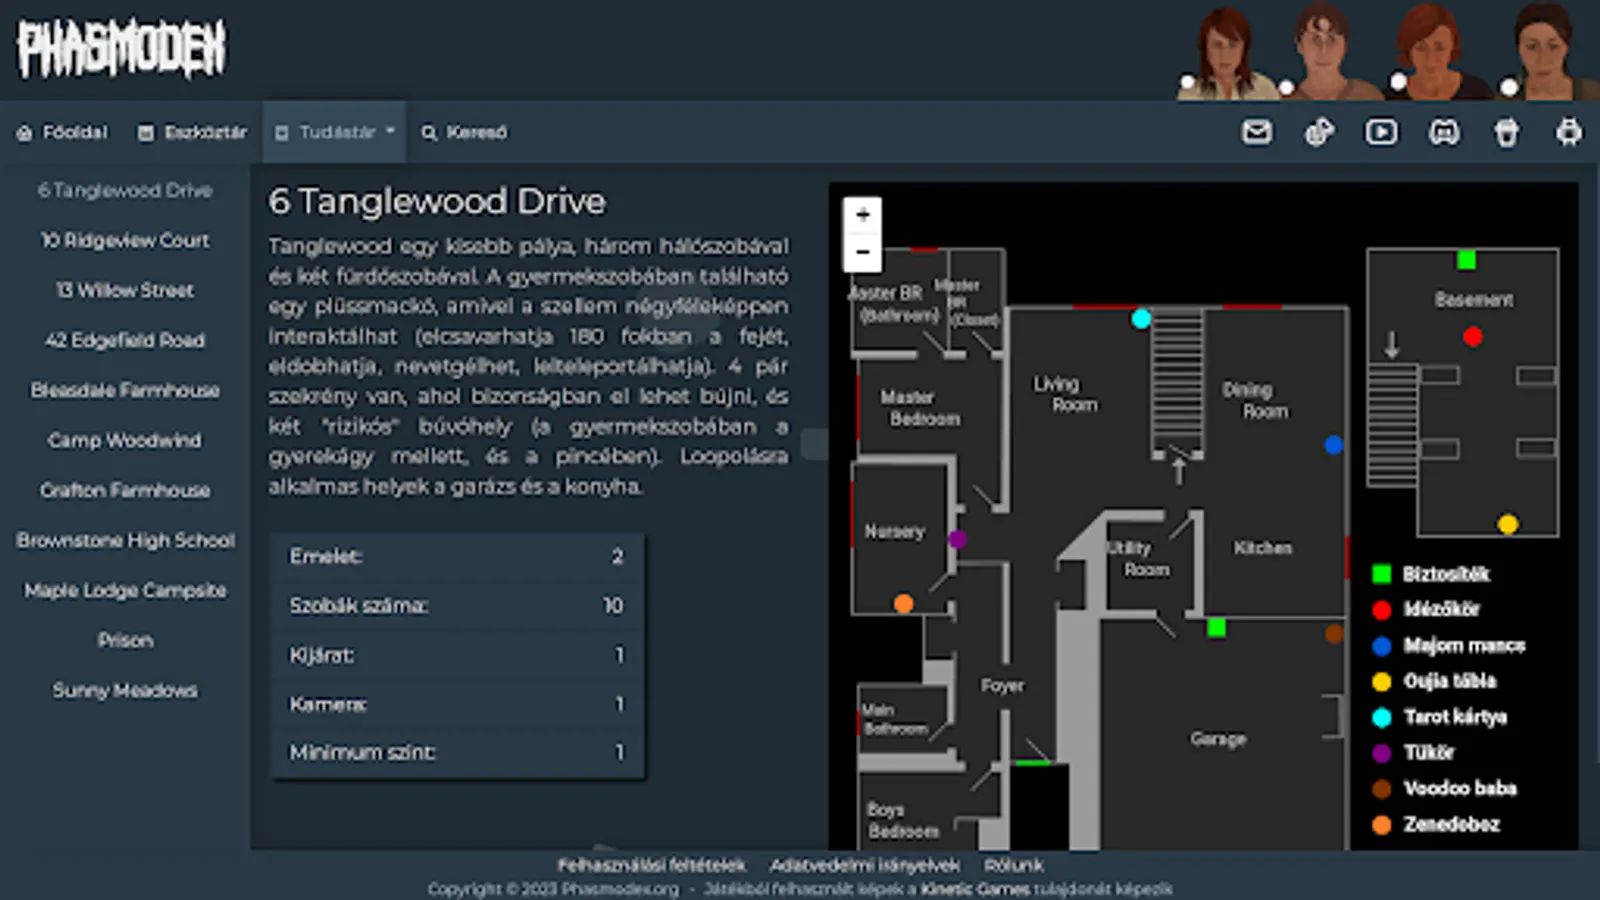Screen dimensions: 1600x900
Task: Open Adatvédelmi irányelvek footer link
Action: (864, 865)
